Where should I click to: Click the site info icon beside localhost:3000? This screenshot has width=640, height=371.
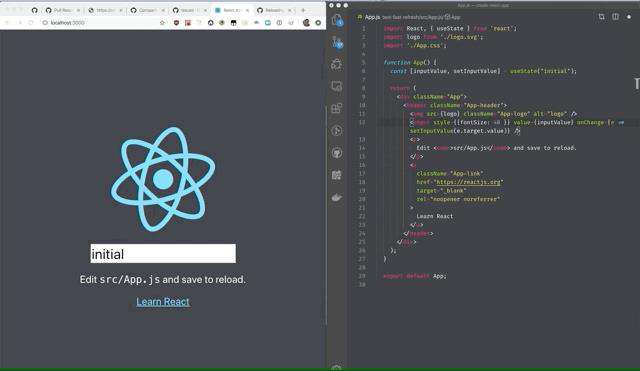click(x=45, y=23)
